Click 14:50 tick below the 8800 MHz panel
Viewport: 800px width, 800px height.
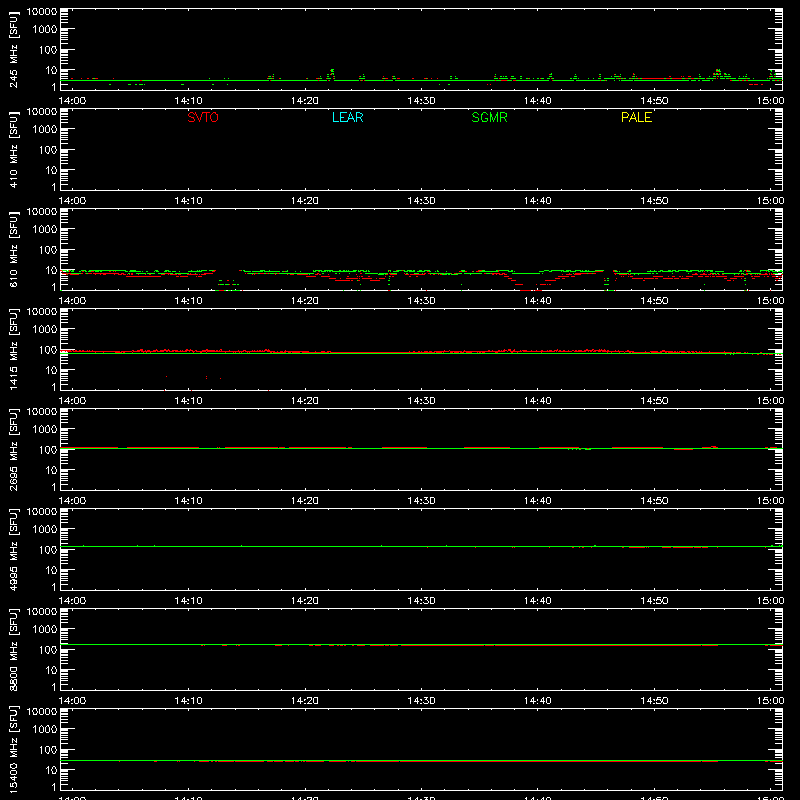(x=654, y=701)
